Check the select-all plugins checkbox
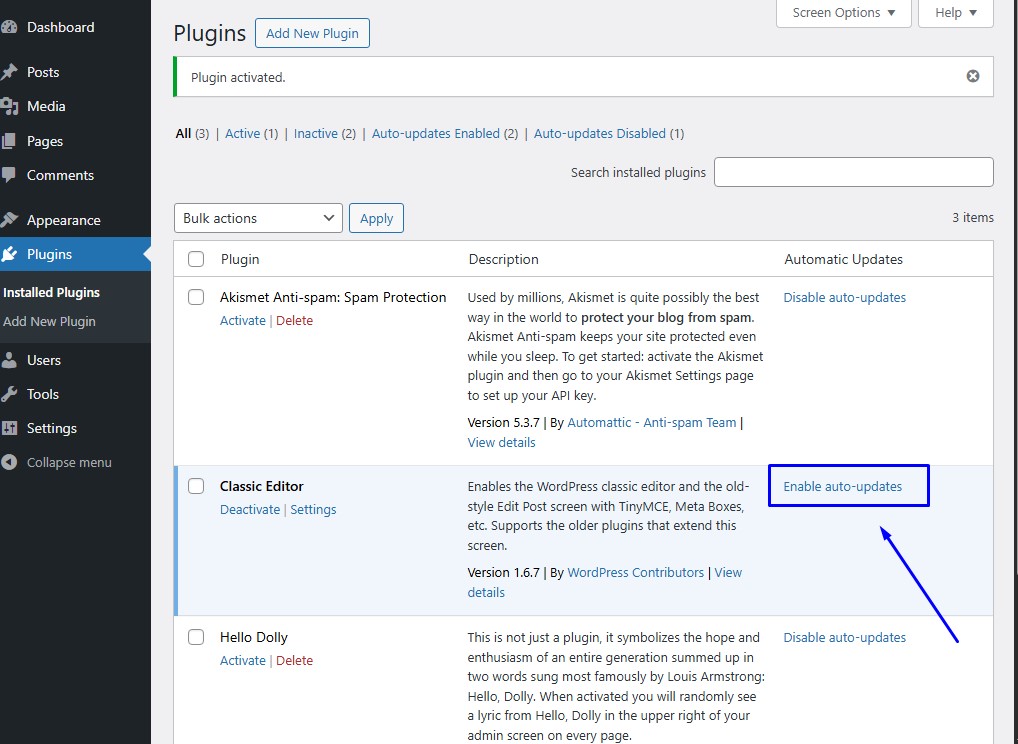This screenshot has width=1018, height=744. tap(196, 258)
